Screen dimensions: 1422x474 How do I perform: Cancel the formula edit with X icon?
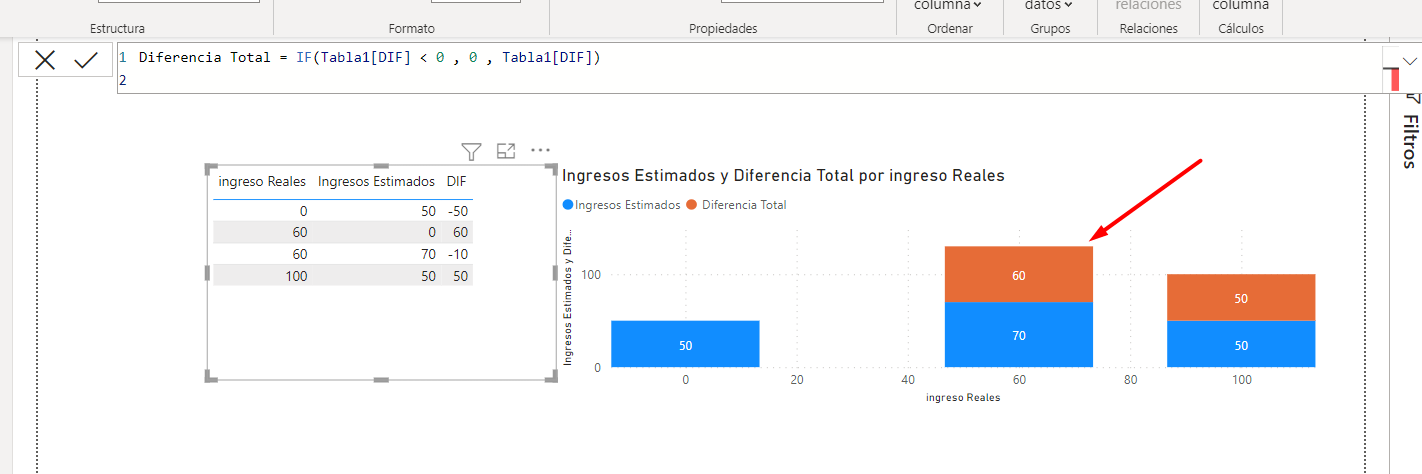[45, 60]
